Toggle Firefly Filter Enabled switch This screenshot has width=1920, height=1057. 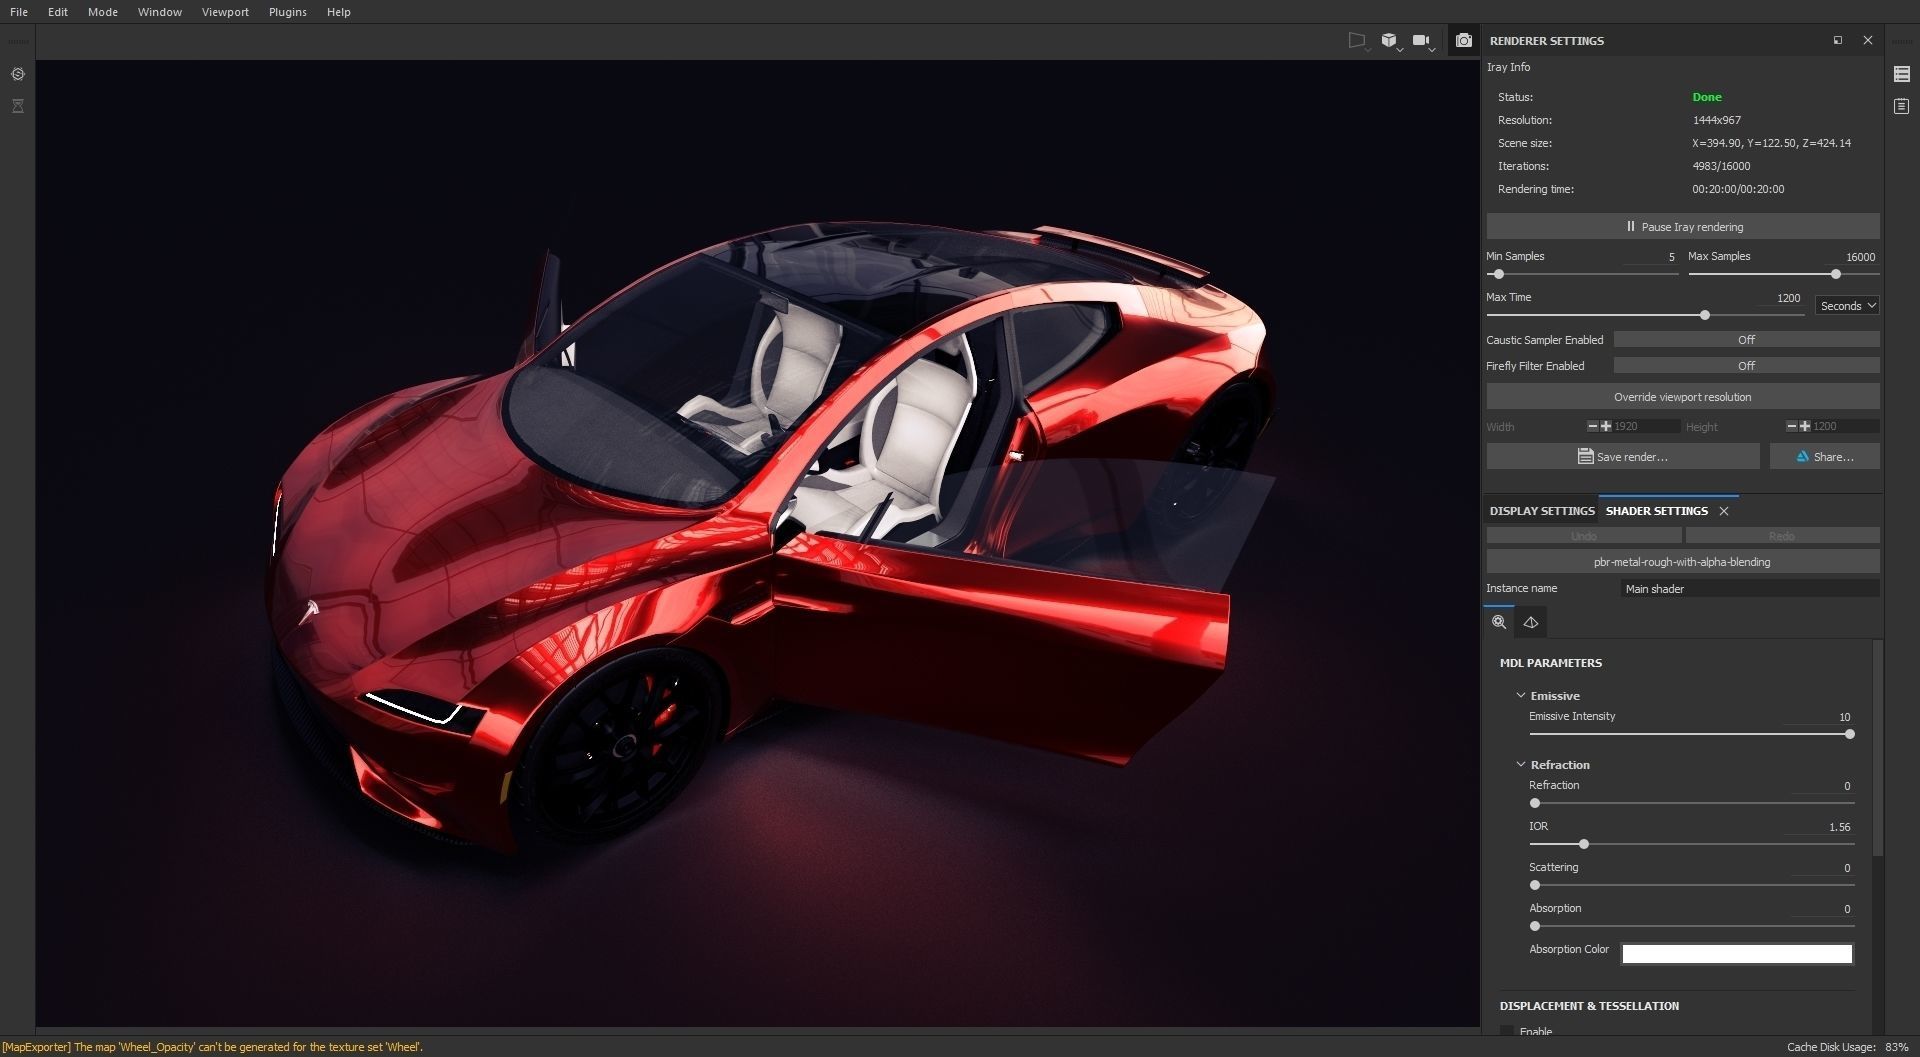tap(1746, 366)
